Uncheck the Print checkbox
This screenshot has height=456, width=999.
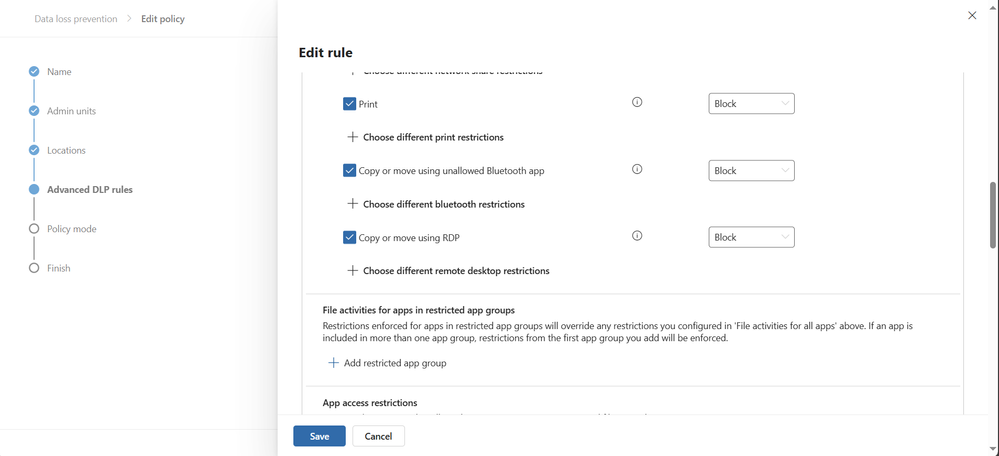[349, 104]
